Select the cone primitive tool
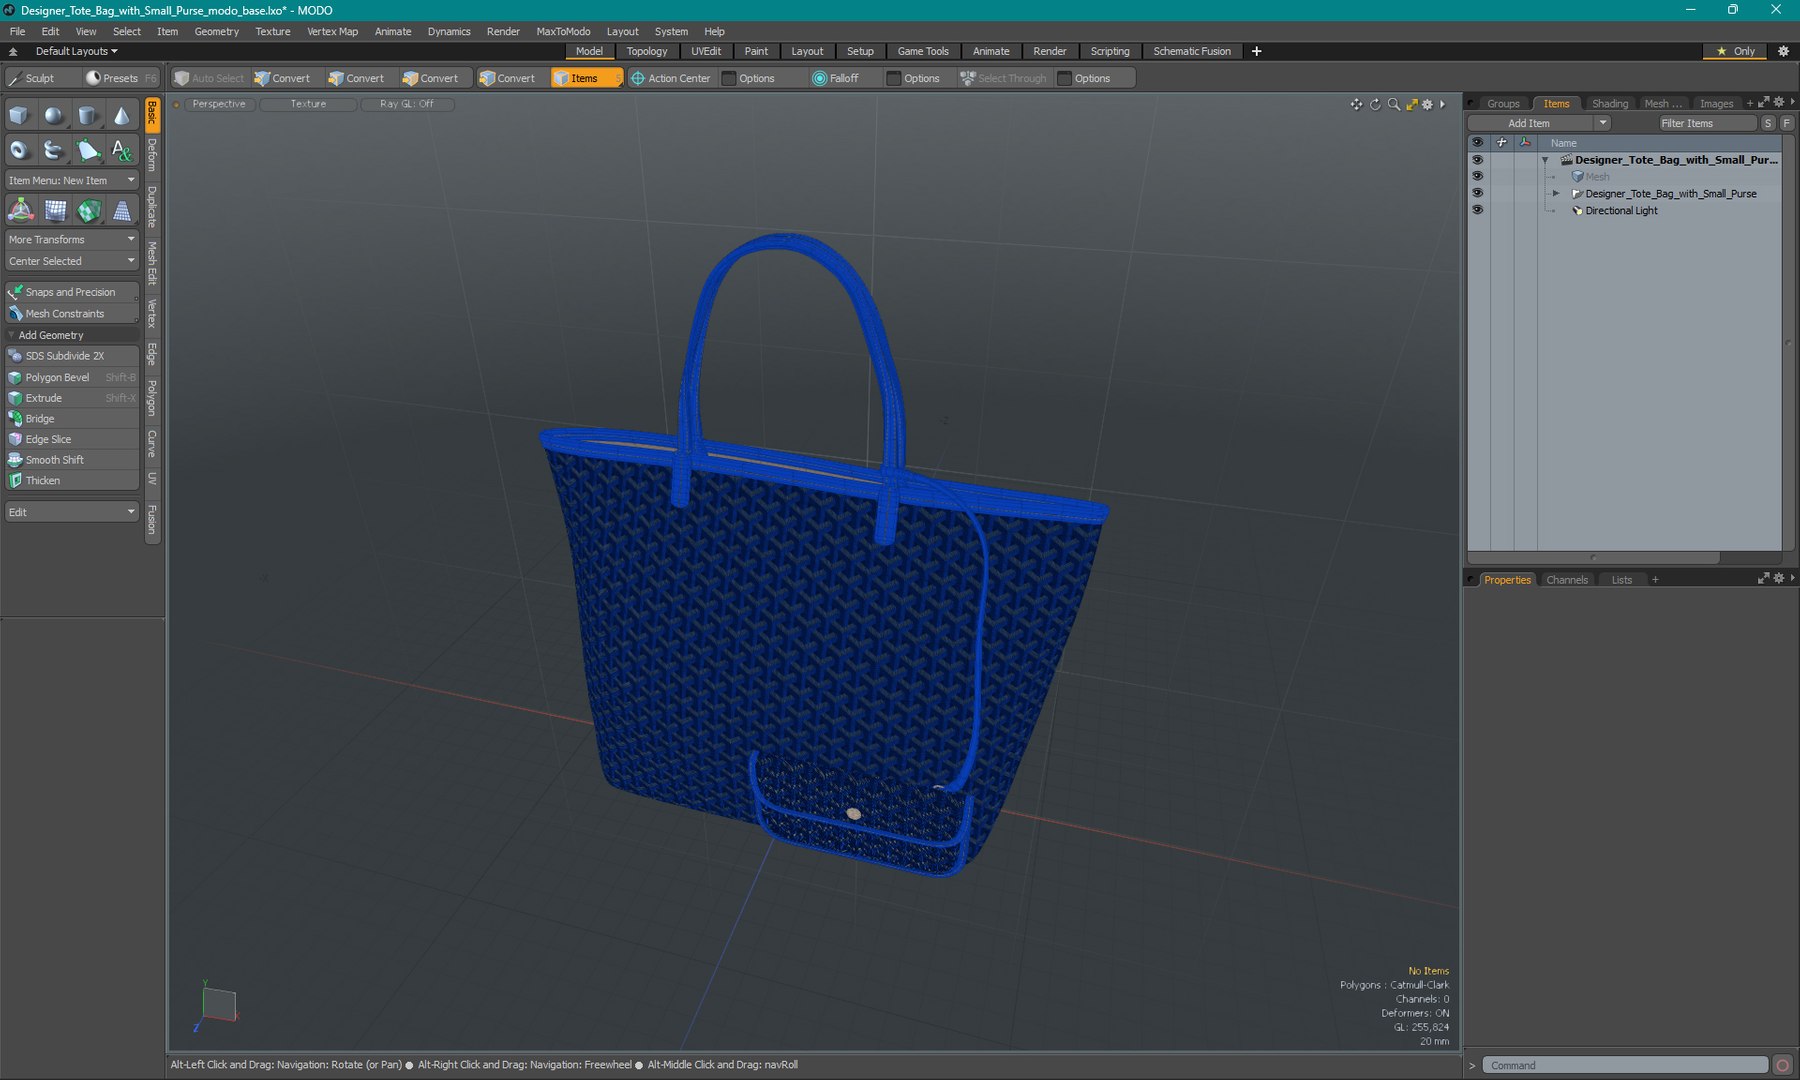Viewport: 1800px width, 1080px height. point(122,116)
